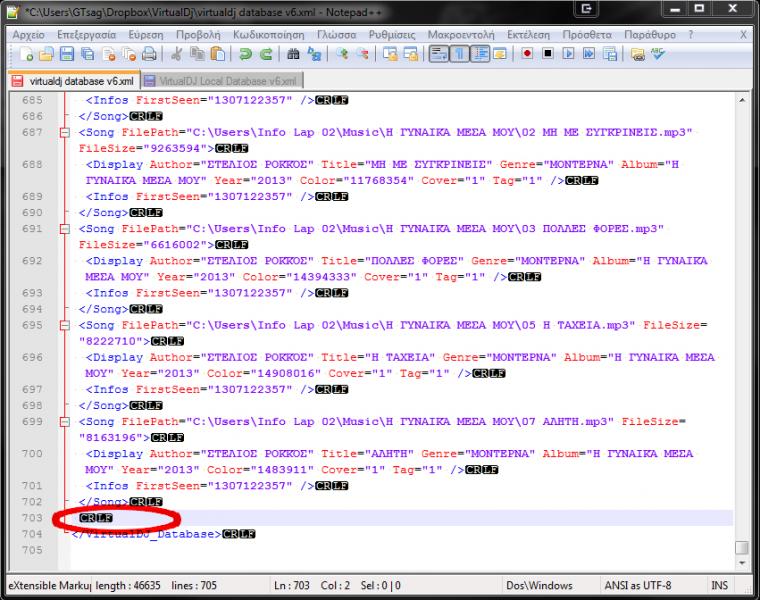Click the length : 46635 status entry
This screenshot has width=760, height=600.
pyautogui.click(x=128, y=585)
